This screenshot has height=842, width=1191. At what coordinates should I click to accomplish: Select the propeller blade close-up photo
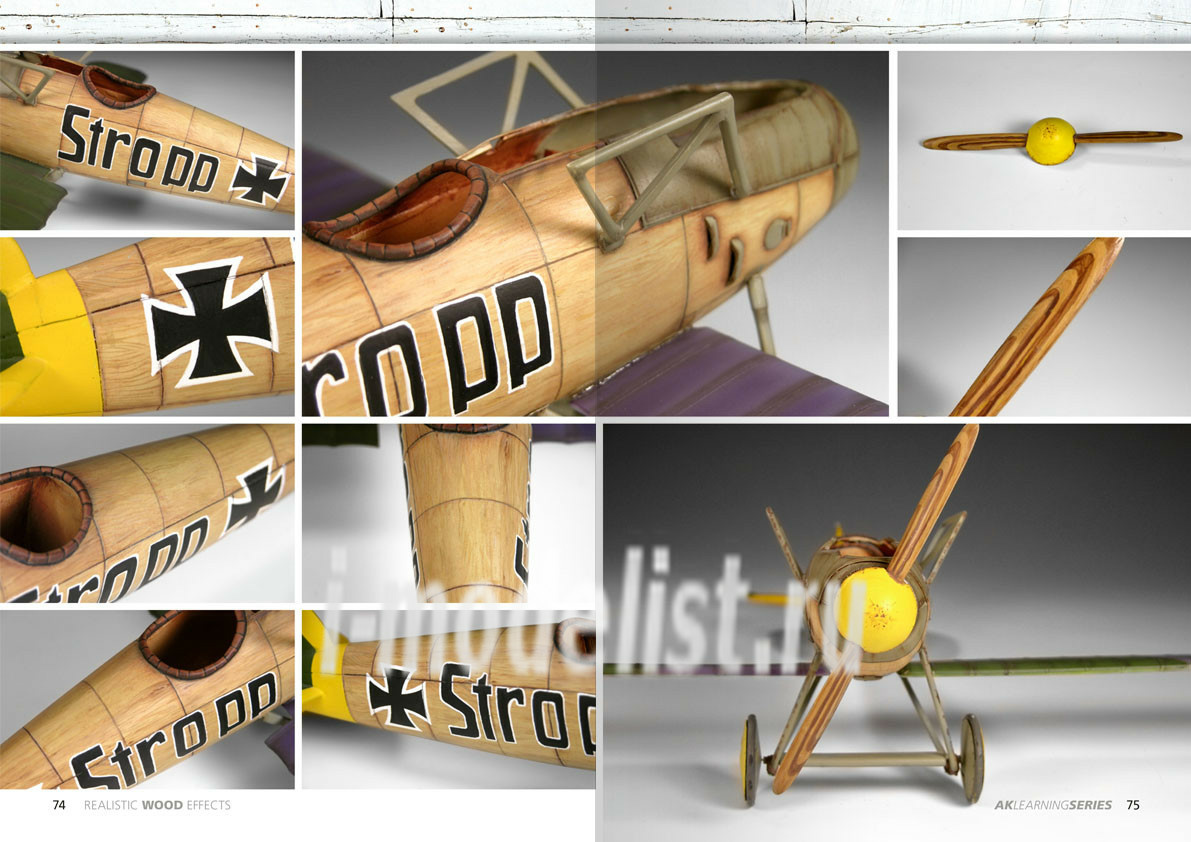tap(1043, 326)
